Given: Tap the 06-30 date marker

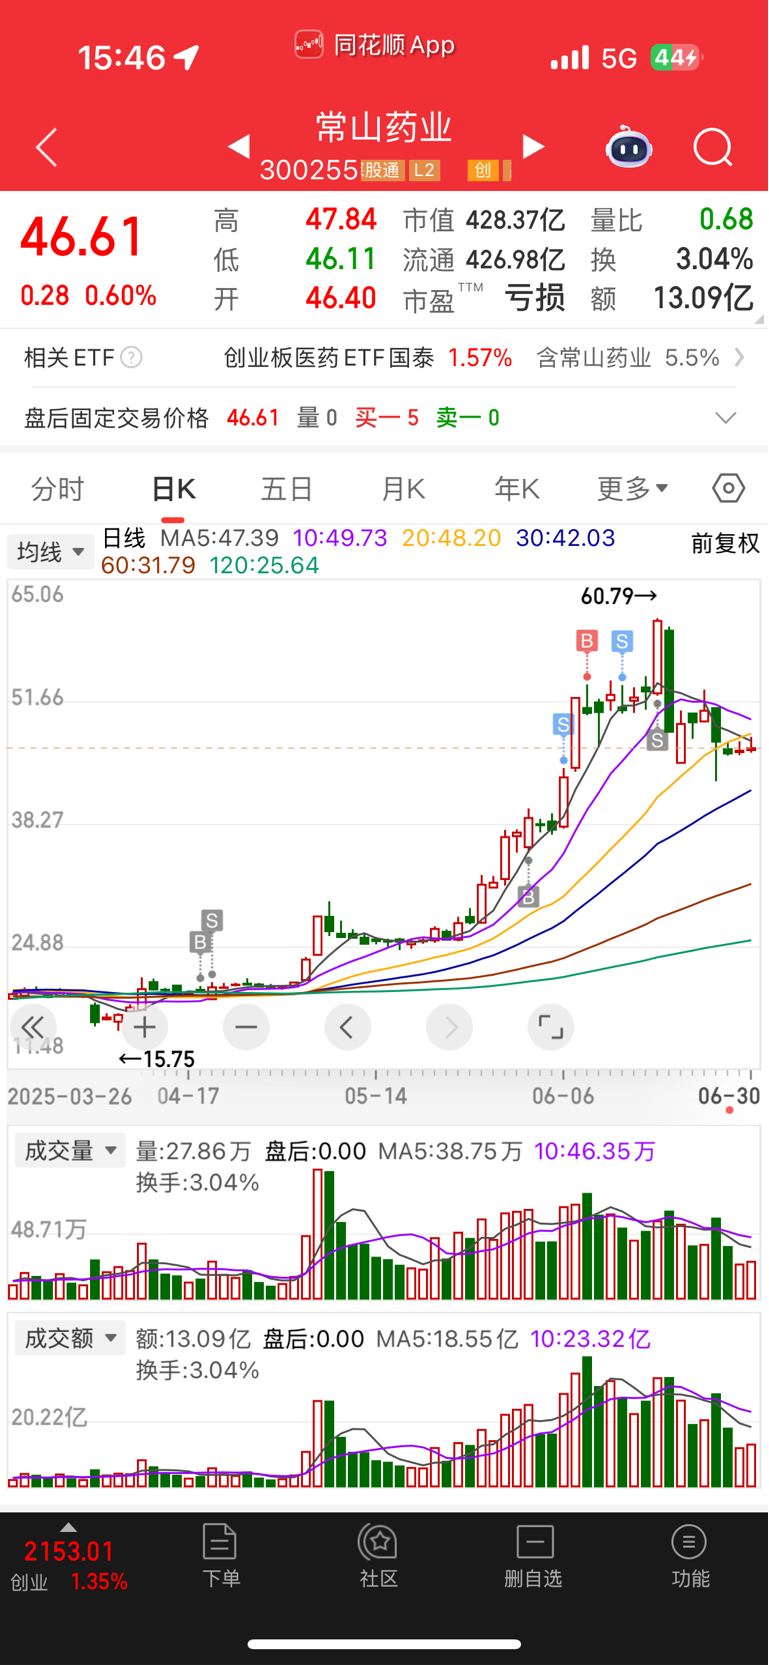Looking at the screenshot, I should (729, 1096).
